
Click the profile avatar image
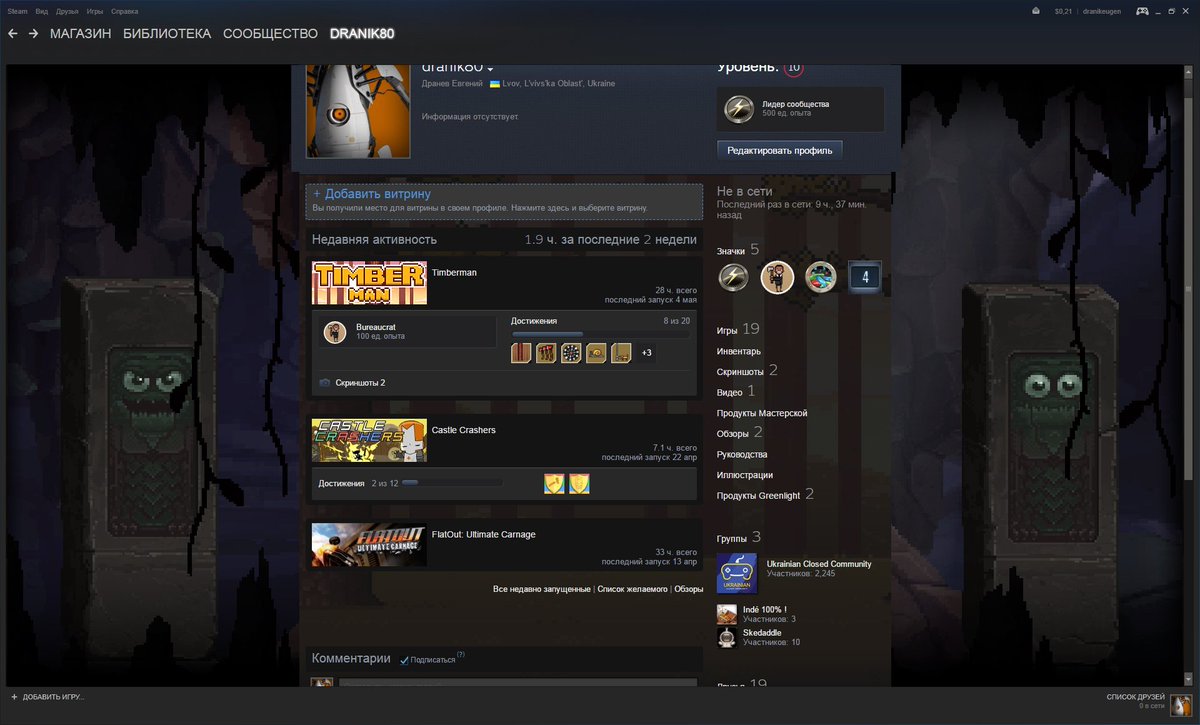pos(358,112)
